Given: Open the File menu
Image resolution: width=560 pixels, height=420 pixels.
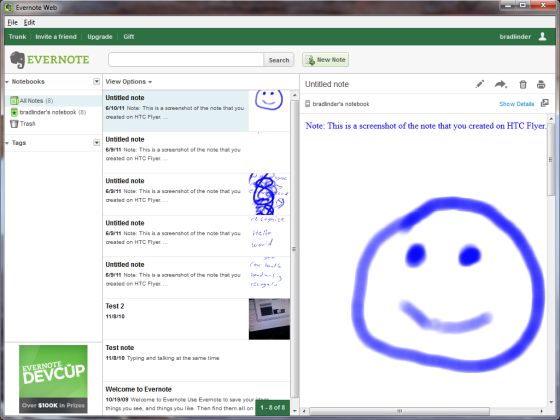Looking at the screenshot, I should coord(12,22).
